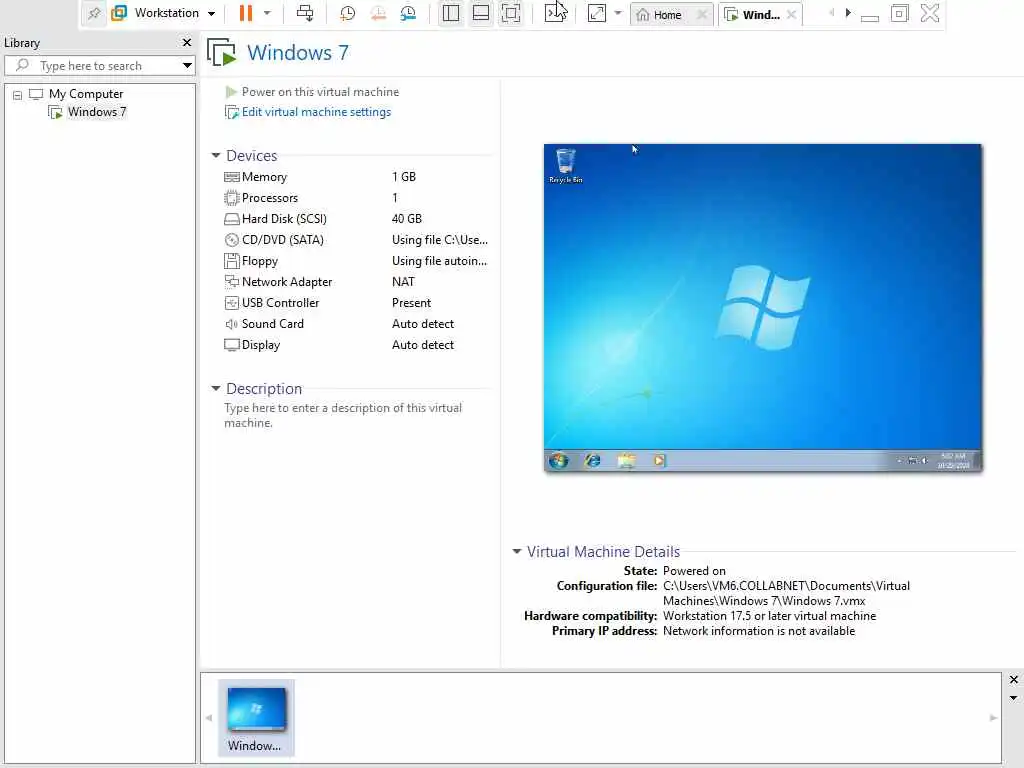Click the orange Suspend pause button

coord(246,13)
